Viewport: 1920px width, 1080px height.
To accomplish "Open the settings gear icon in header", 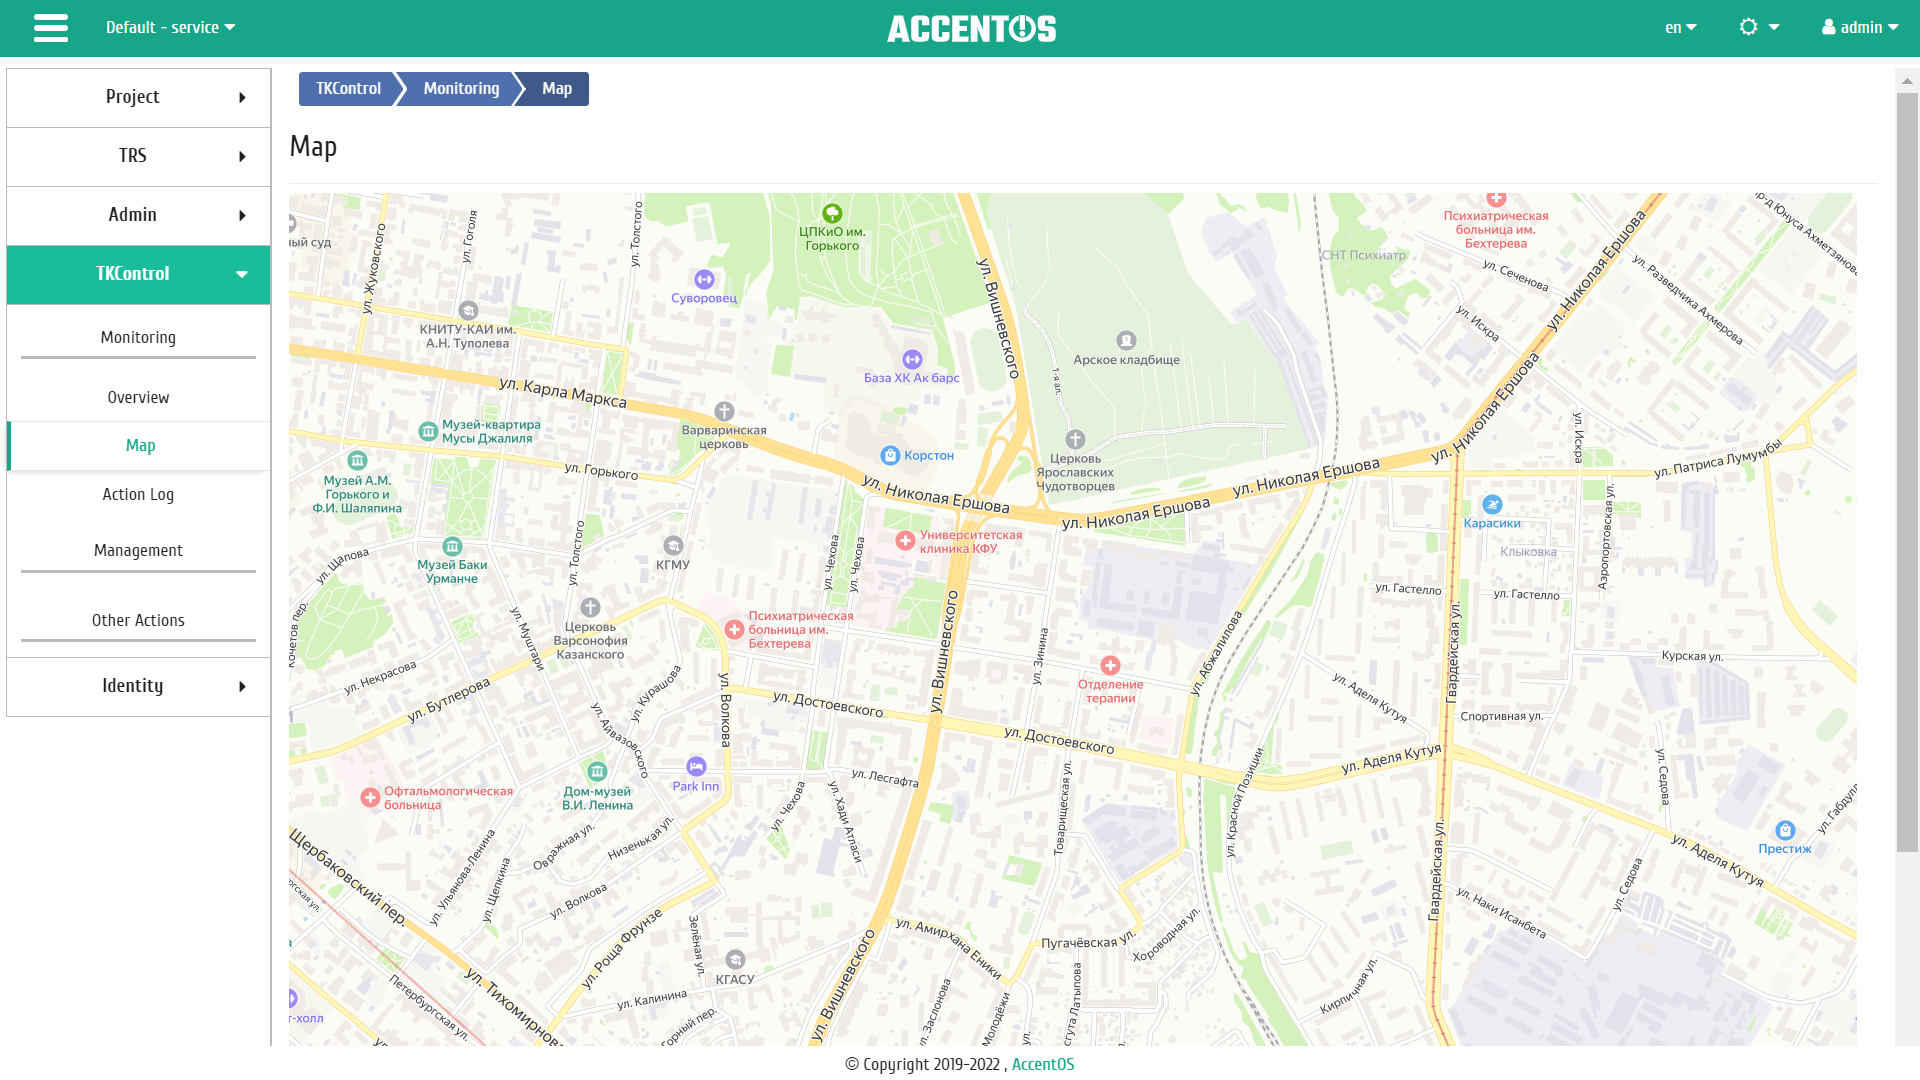I will (x=1748, y=27).
